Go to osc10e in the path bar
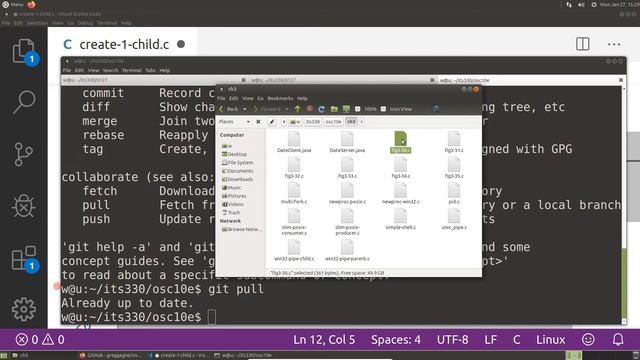 click(333, 122)
